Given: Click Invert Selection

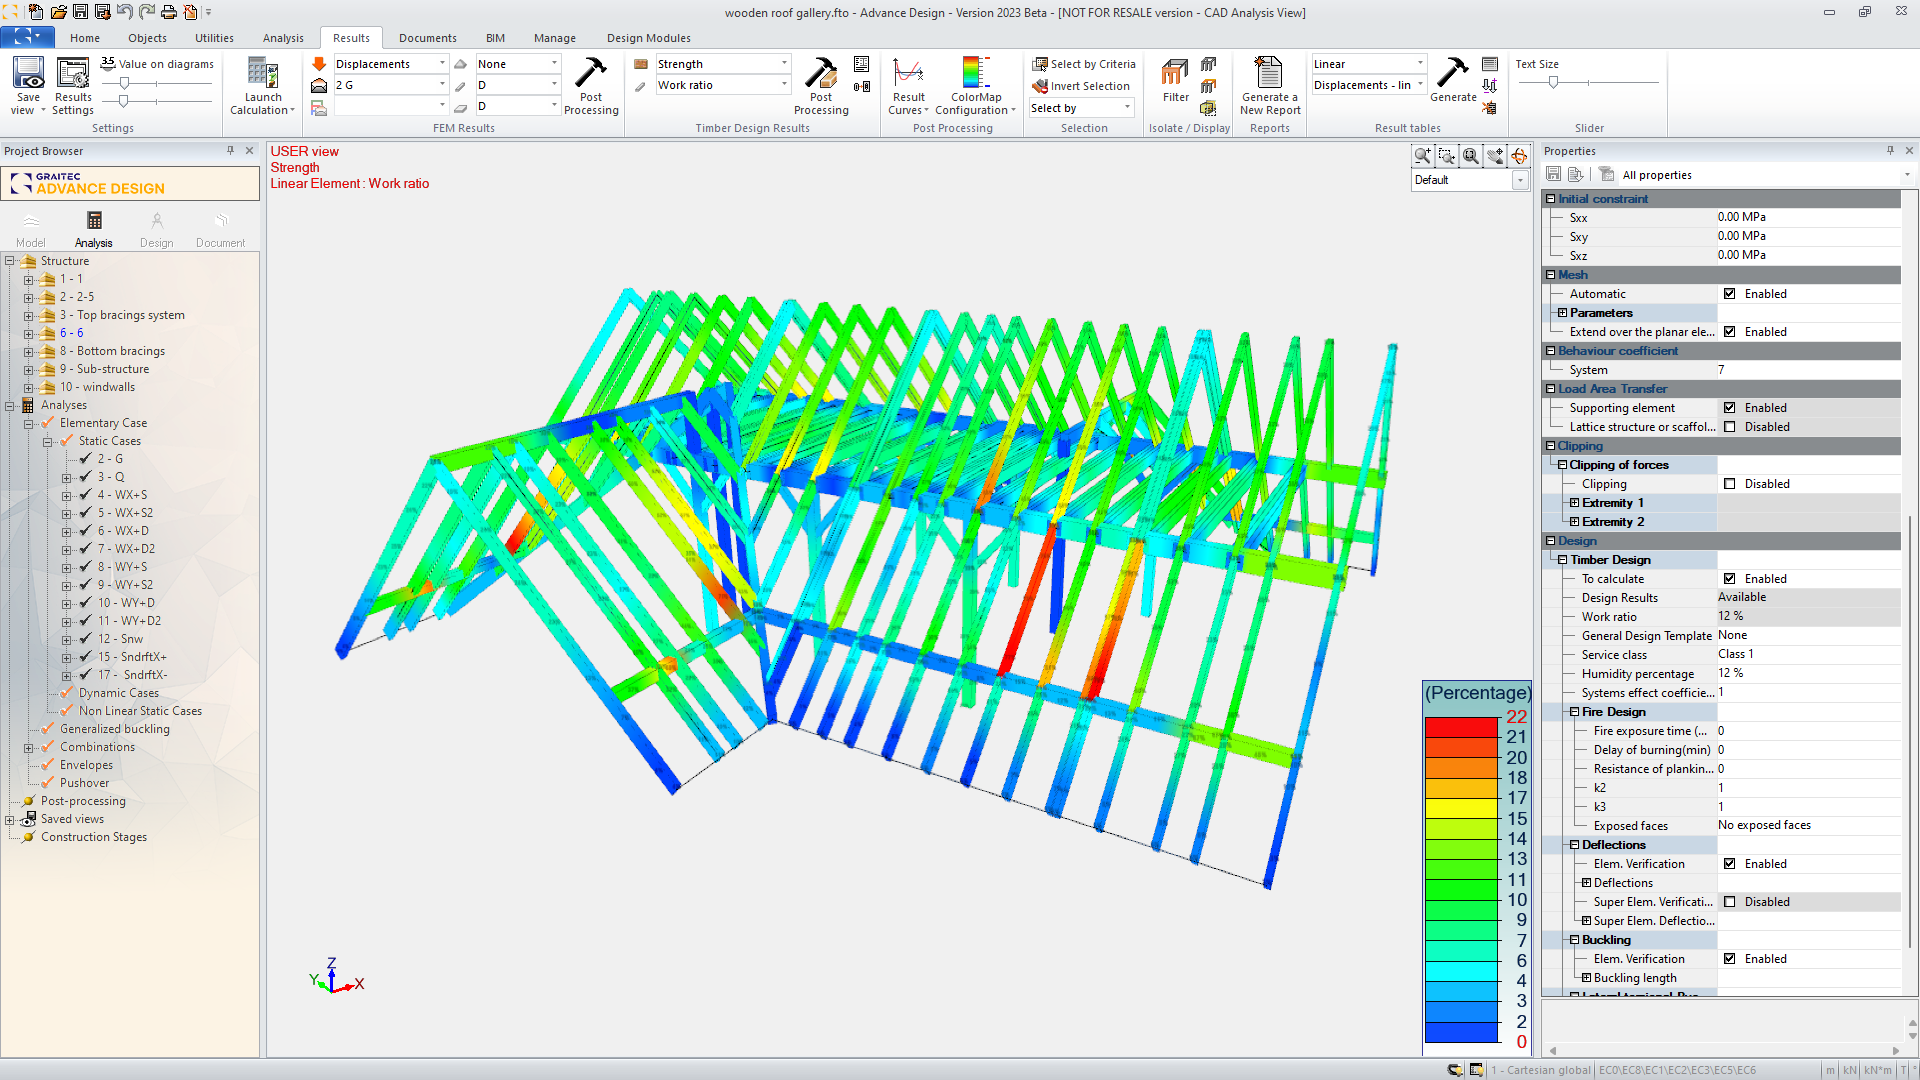Looking at the screenshot, I should click(1081, 86).
